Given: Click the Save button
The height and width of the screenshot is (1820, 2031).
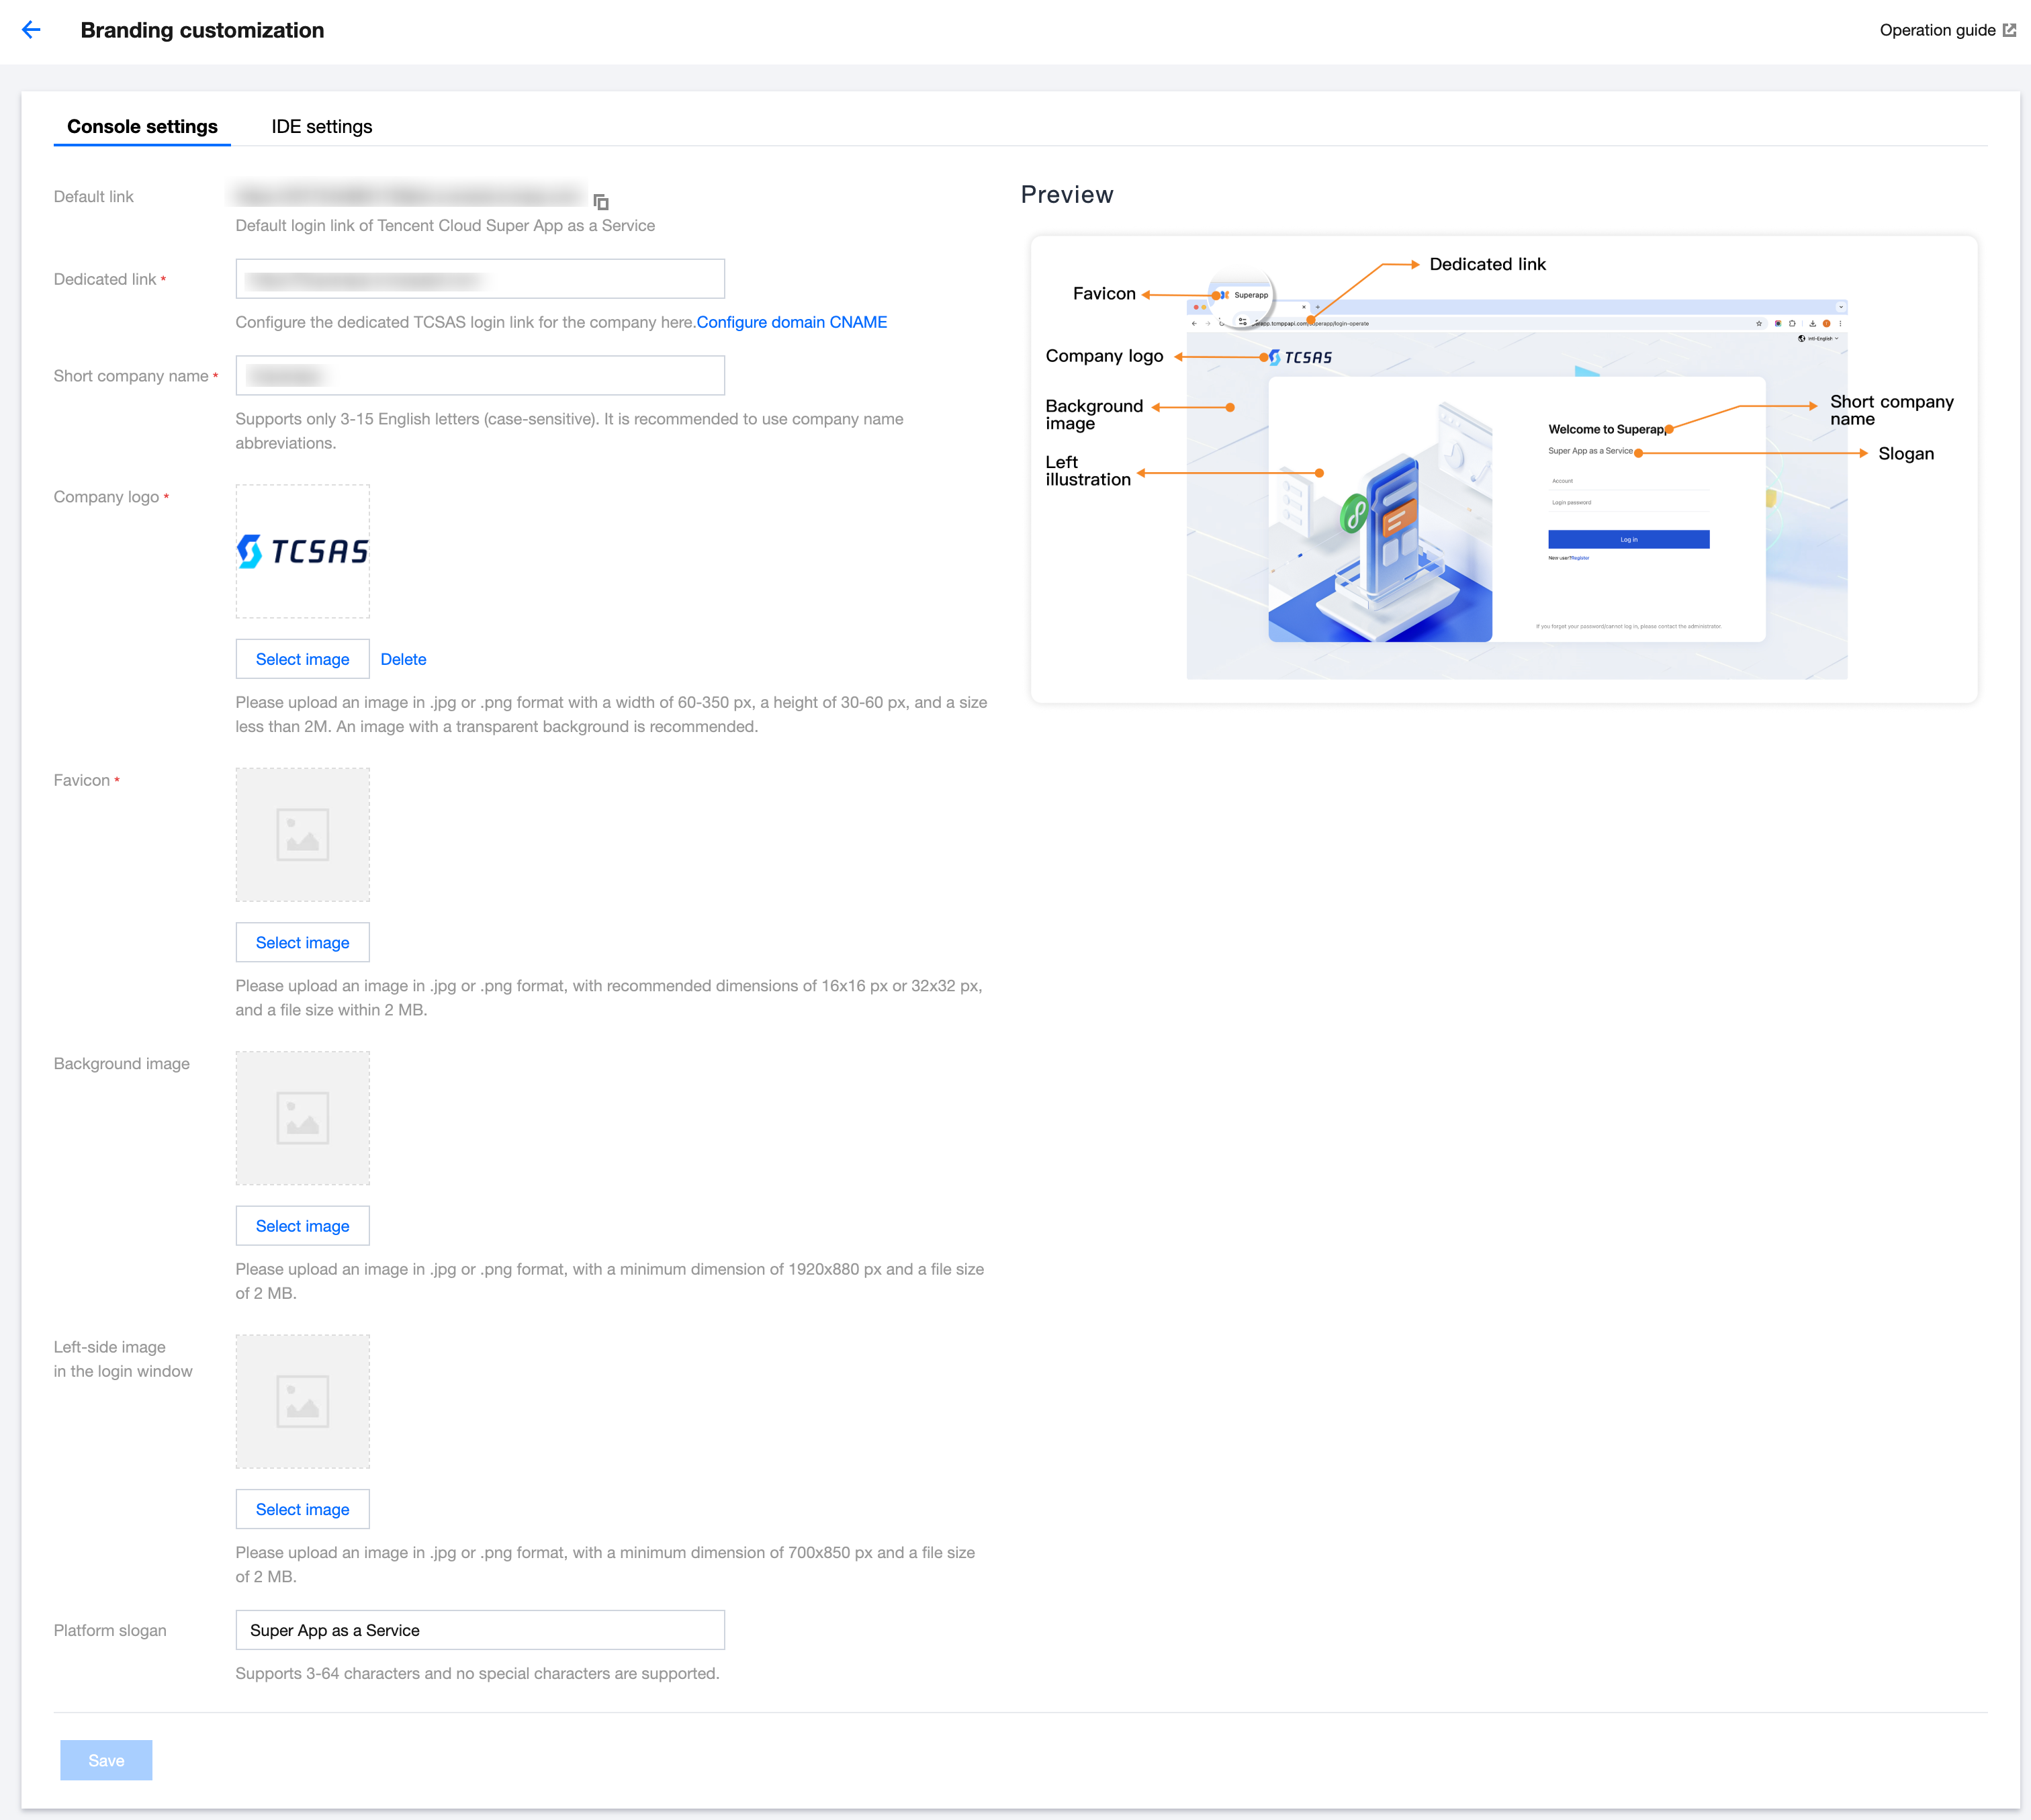Looking at the screenshot, I should pos(106,1760).
